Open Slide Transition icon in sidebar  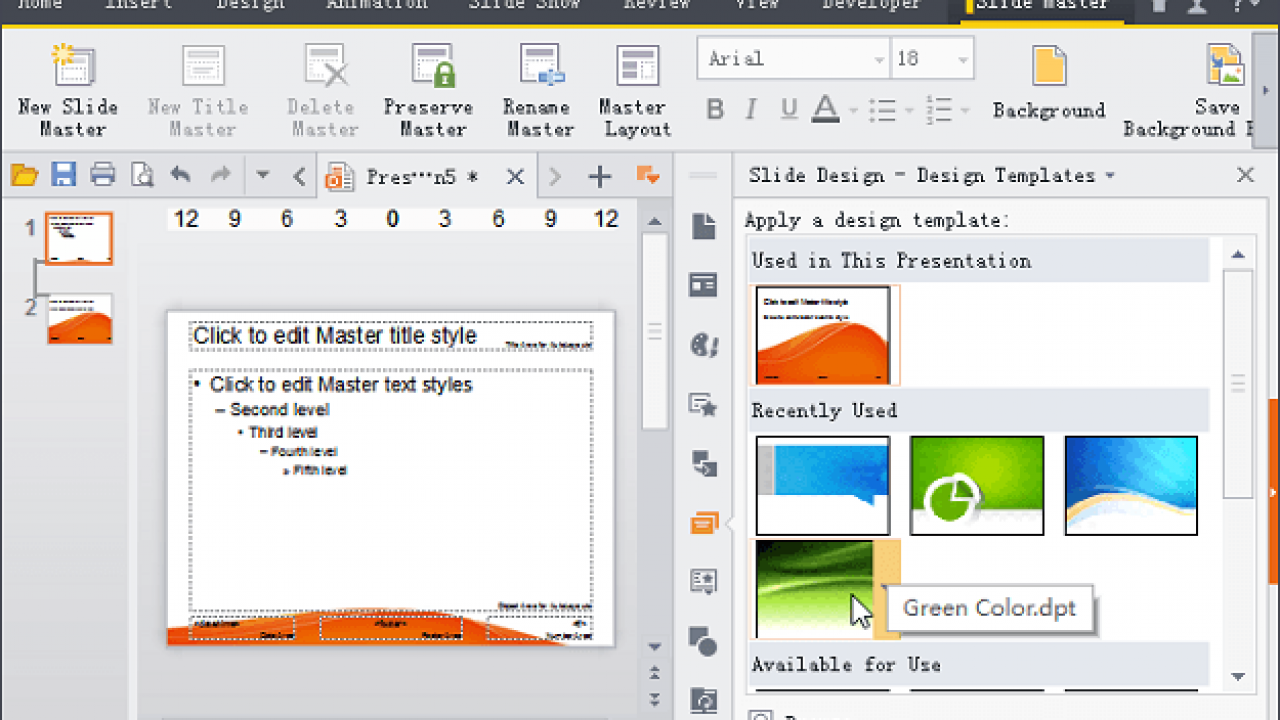tap(704, 463)
